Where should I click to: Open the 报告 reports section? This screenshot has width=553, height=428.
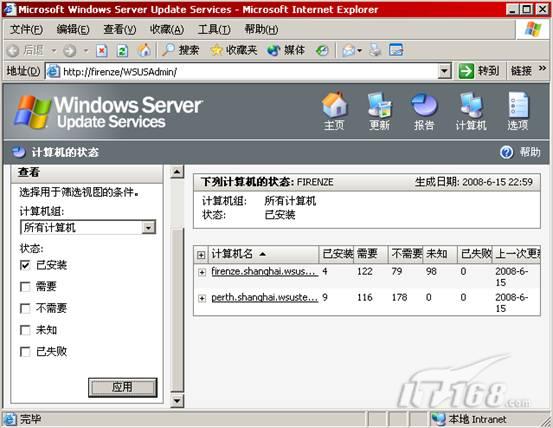coord(424,111)
